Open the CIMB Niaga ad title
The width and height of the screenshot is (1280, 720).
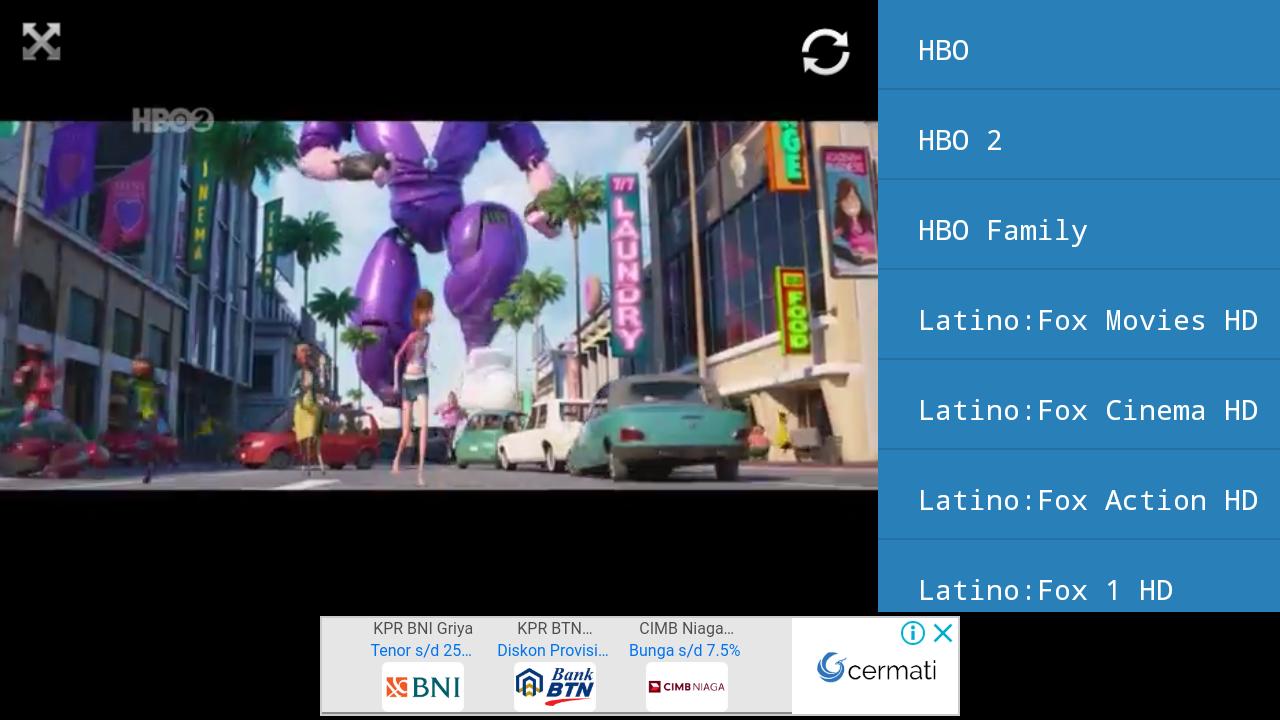pyautogui.click(x=686, y=628)
